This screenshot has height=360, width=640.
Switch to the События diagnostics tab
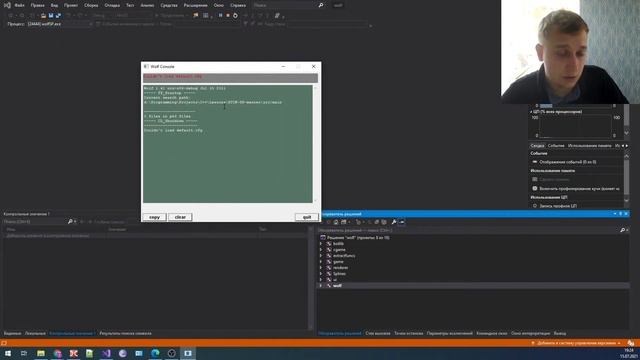[556, 146]
